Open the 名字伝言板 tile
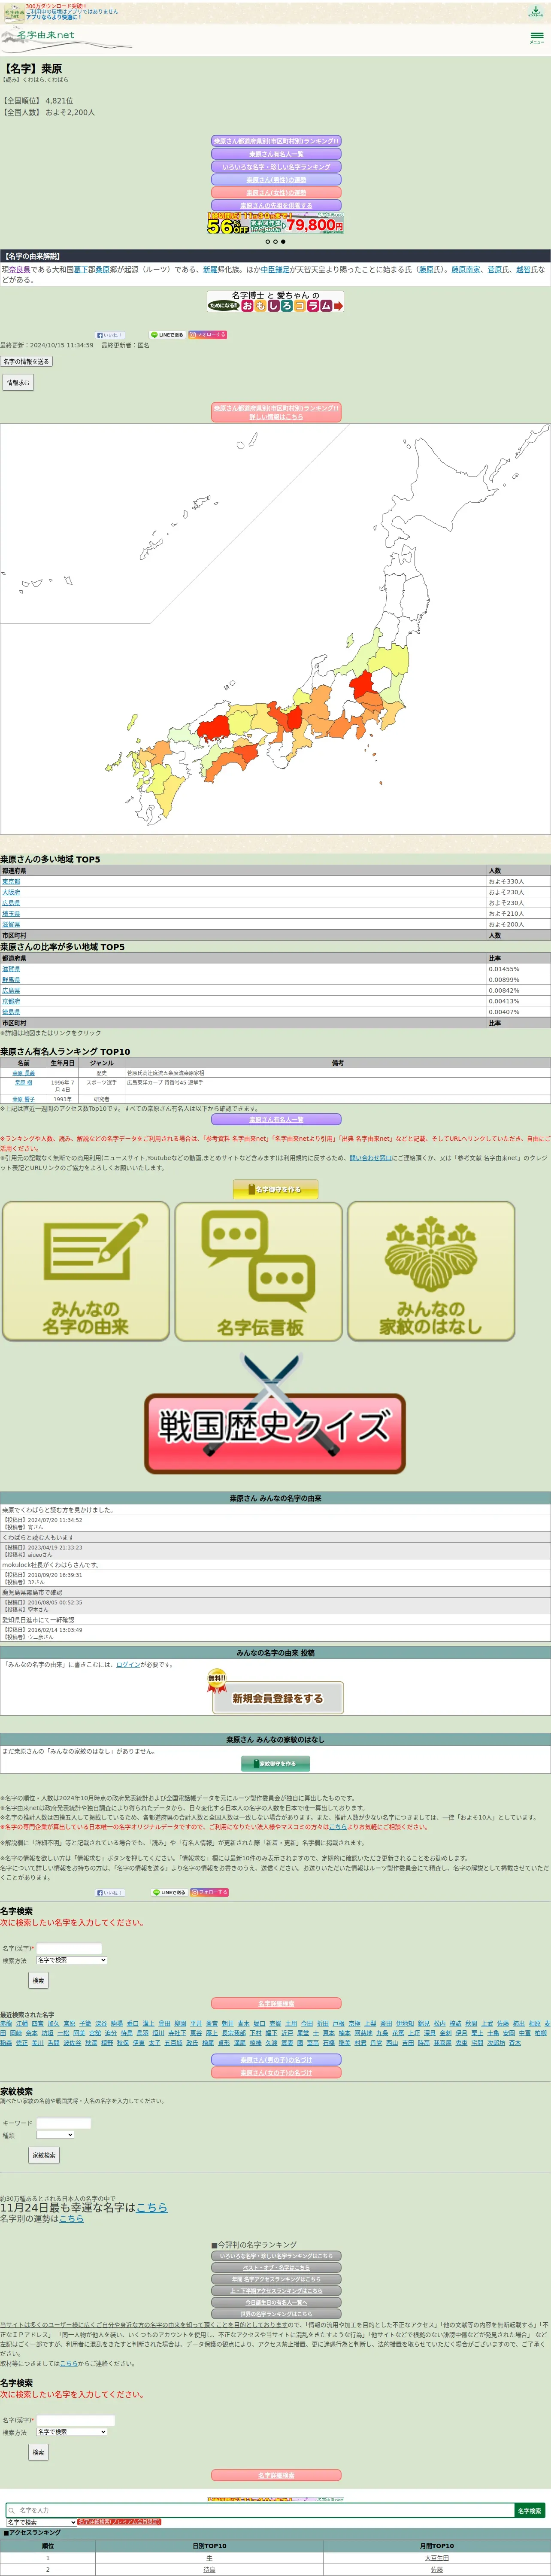Image resolution: width=551 pixels, height=2576 pixels. [x=259, y=1271]
